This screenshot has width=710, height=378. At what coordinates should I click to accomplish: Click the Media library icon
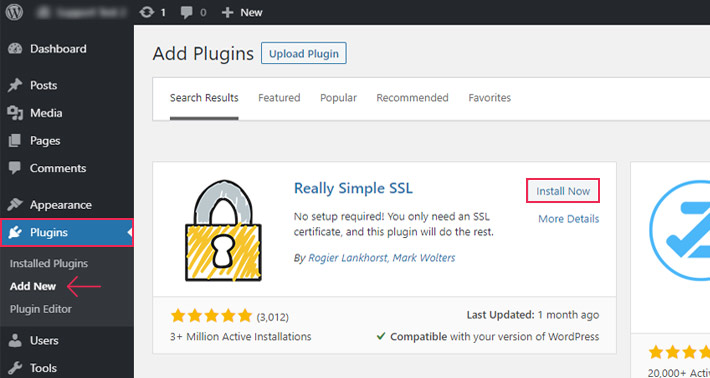(15, 113)
